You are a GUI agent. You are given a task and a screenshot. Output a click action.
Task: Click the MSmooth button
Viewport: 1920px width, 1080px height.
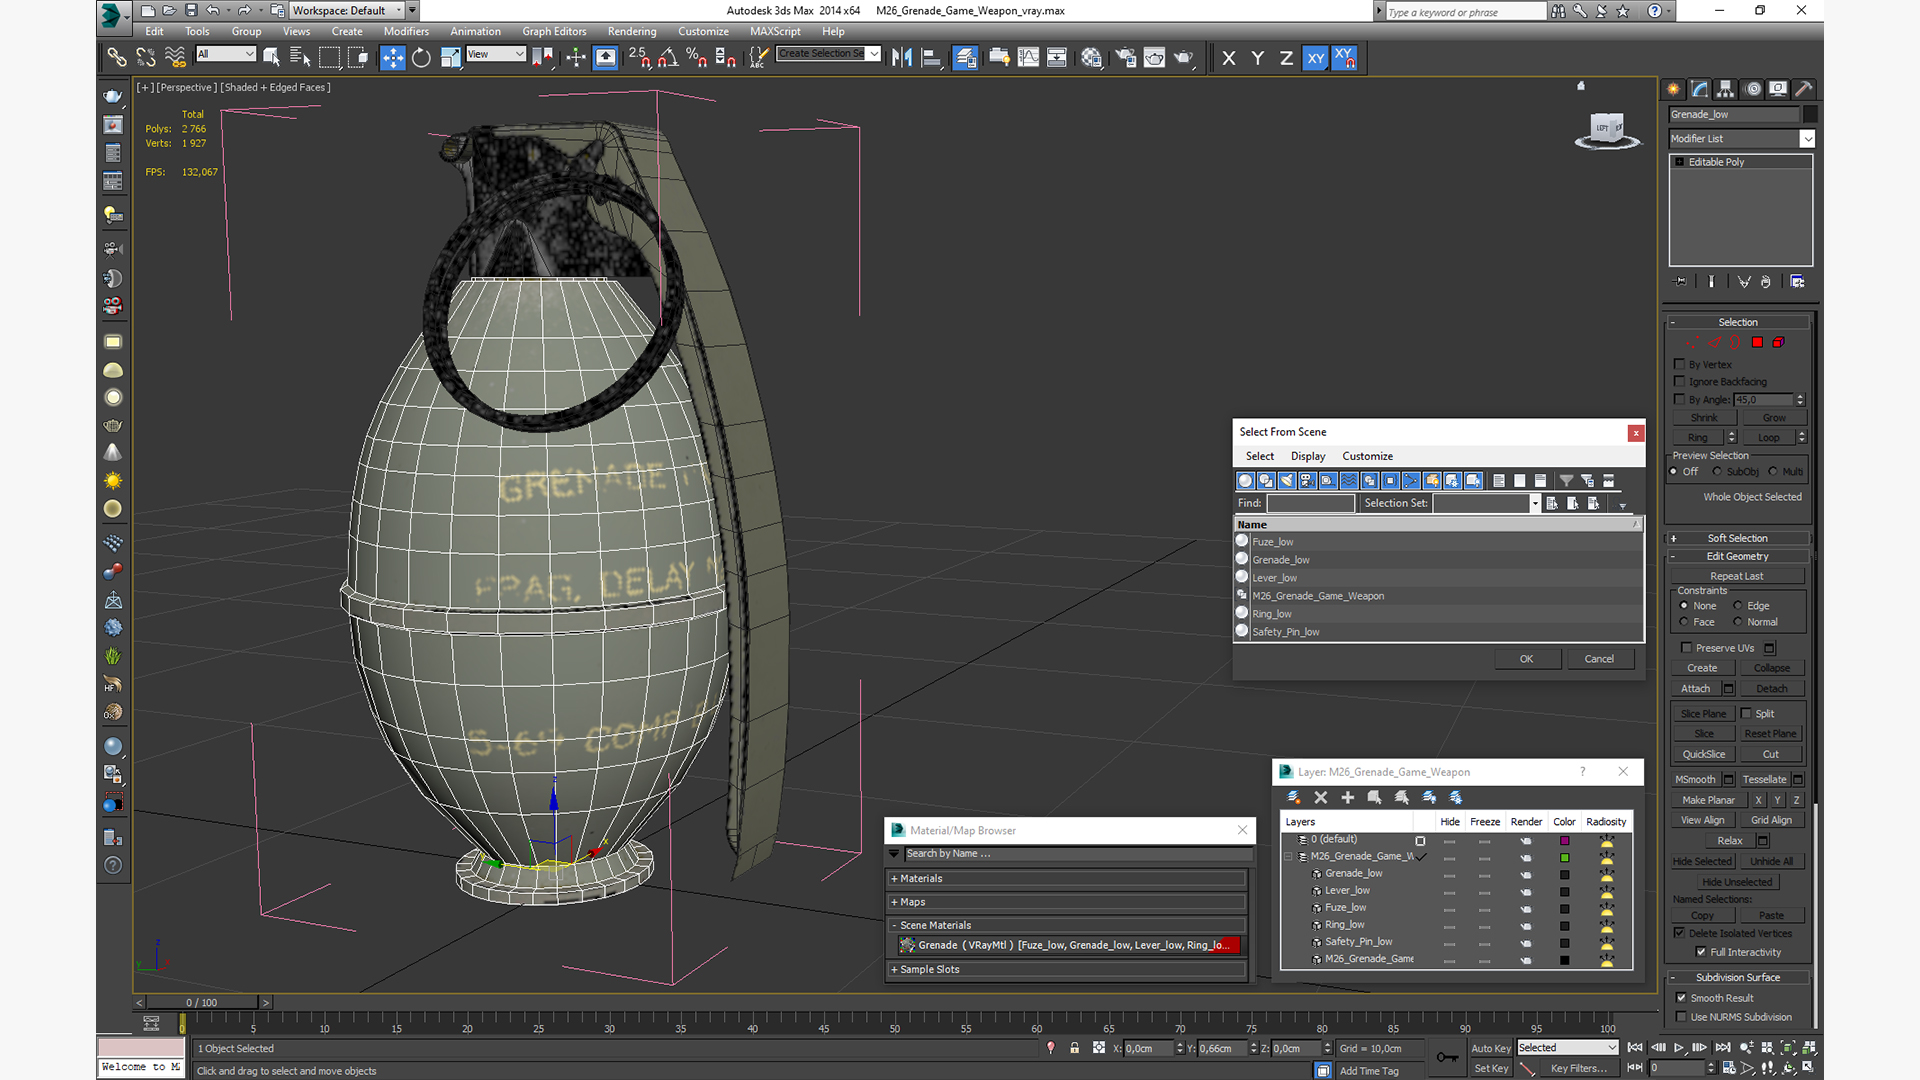[1695, 780]
